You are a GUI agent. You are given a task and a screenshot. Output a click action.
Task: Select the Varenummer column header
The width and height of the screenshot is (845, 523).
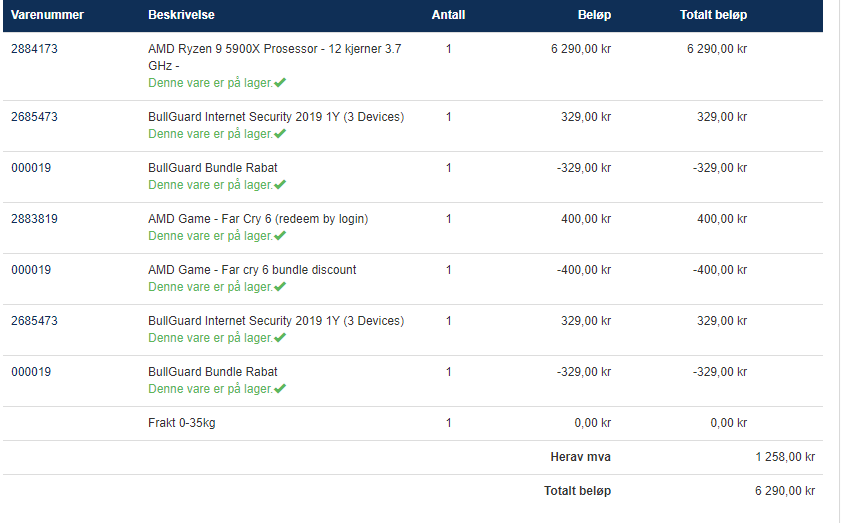pos(47,15)
